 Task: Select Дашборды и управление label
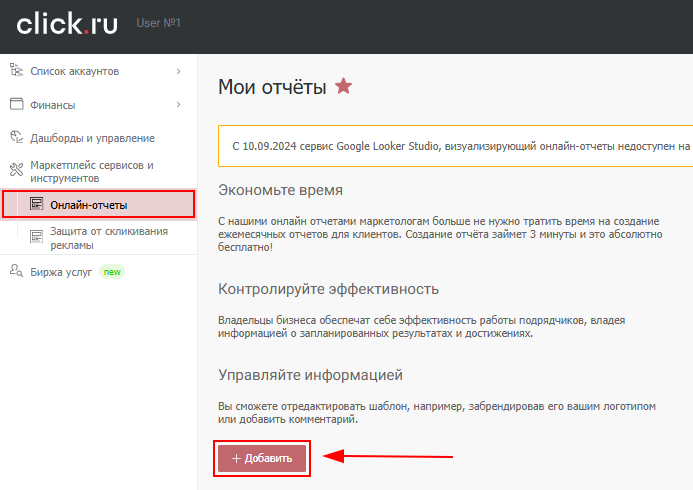pos(92,138)
